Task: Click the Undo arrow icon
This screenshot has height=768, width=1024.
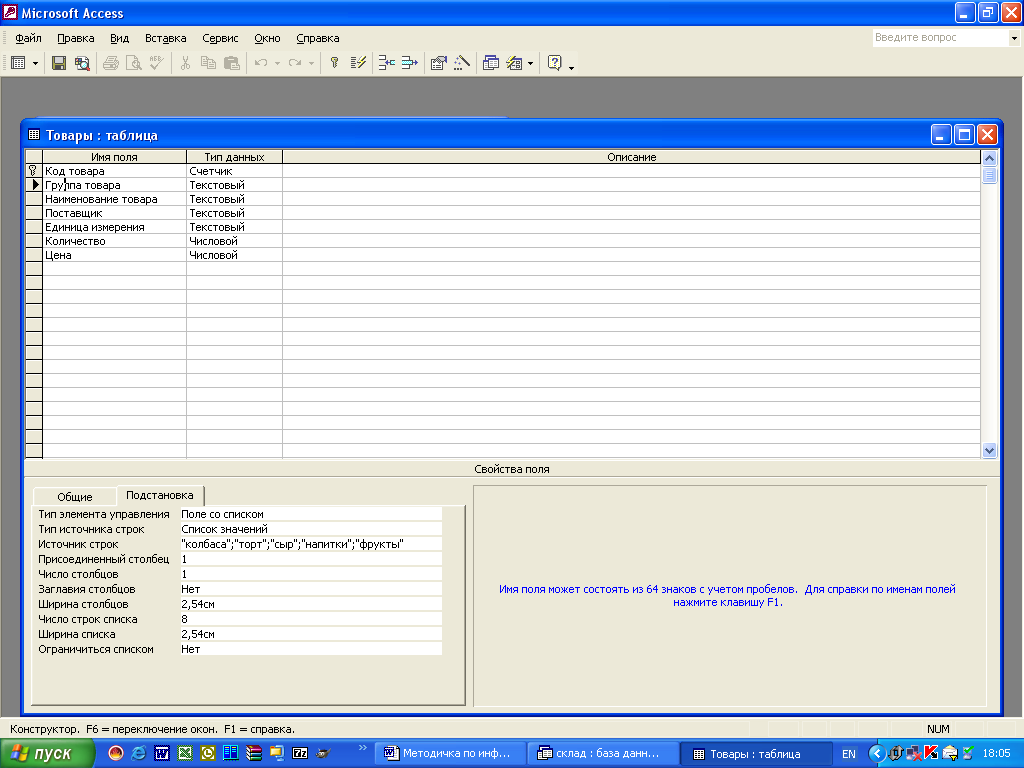Action: [261, 63]
